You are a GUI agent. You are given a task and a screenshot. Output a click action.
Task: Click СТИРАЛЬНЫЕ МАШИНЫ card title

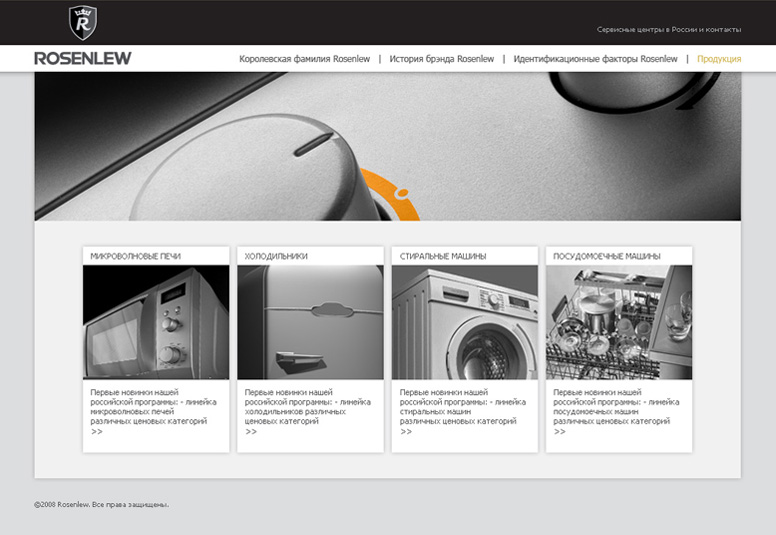443,256
